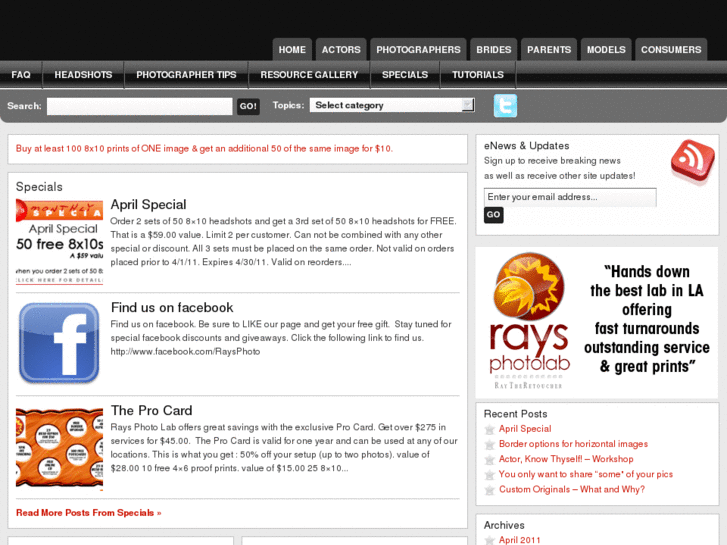727x545 pixels.
Task: Switch to the CONSUMERS tab
Action: (671, 50)
